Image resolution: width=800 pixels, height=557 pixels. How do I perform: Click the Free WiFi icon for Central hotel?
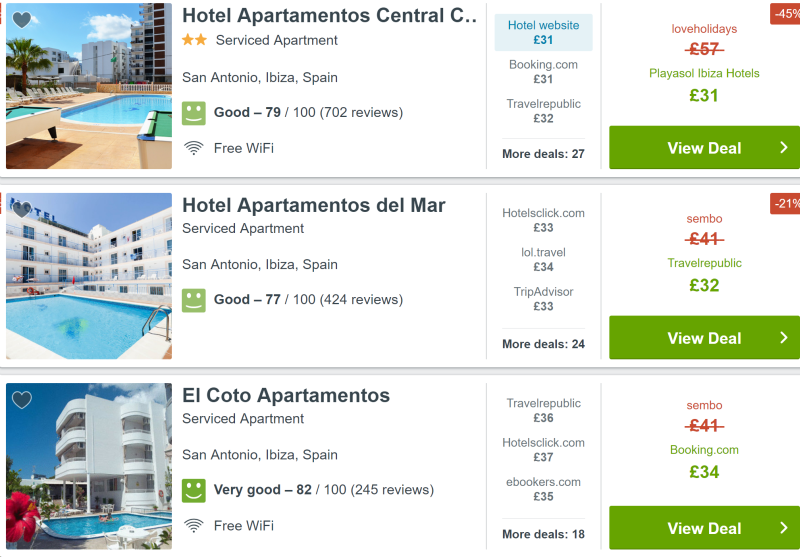(x=194, y=148)
